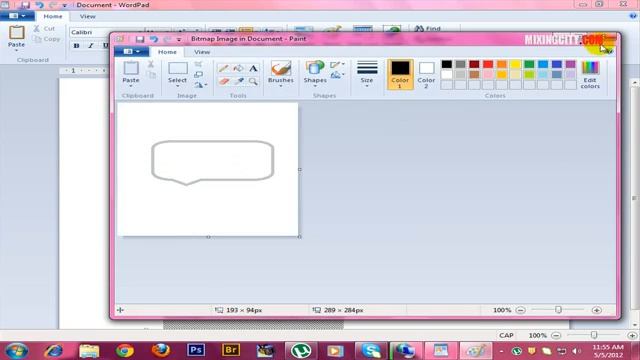Click the Windows Start button

tap(16, 351)
